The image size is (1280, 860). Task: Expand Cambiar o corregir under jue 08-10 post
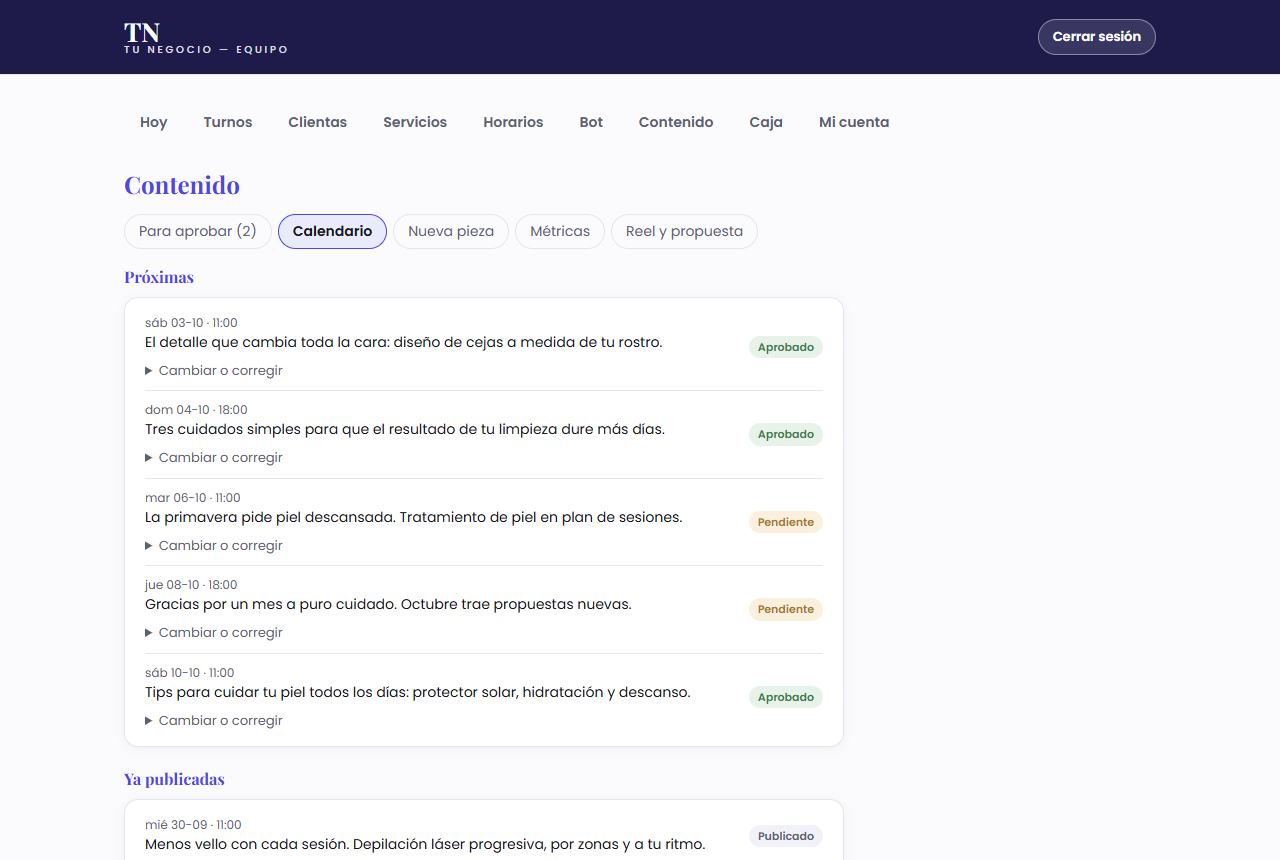tap(214, 632)
